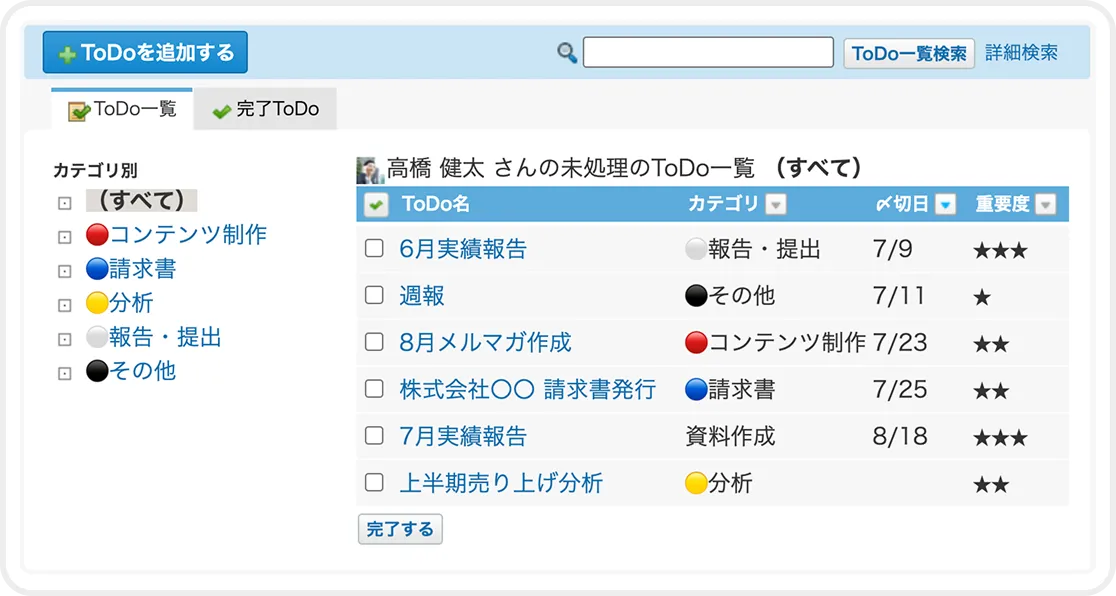The image size is (1116, 596).
Task: Click the magnifying glass search icon
Action: coord(567,53)
